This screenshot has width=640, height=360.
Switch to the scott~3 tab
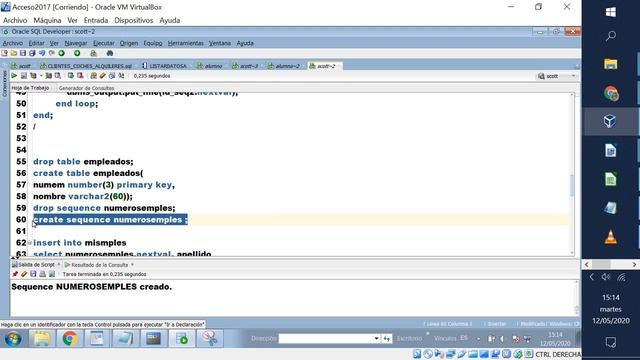tap(245, 66)
